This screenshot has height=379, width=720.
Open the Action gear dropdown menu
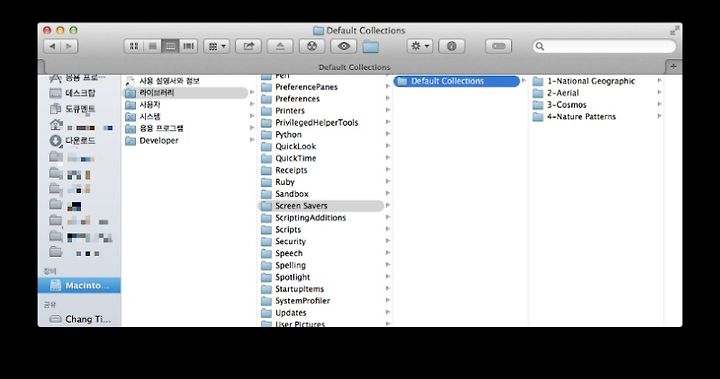click(420, 46)
